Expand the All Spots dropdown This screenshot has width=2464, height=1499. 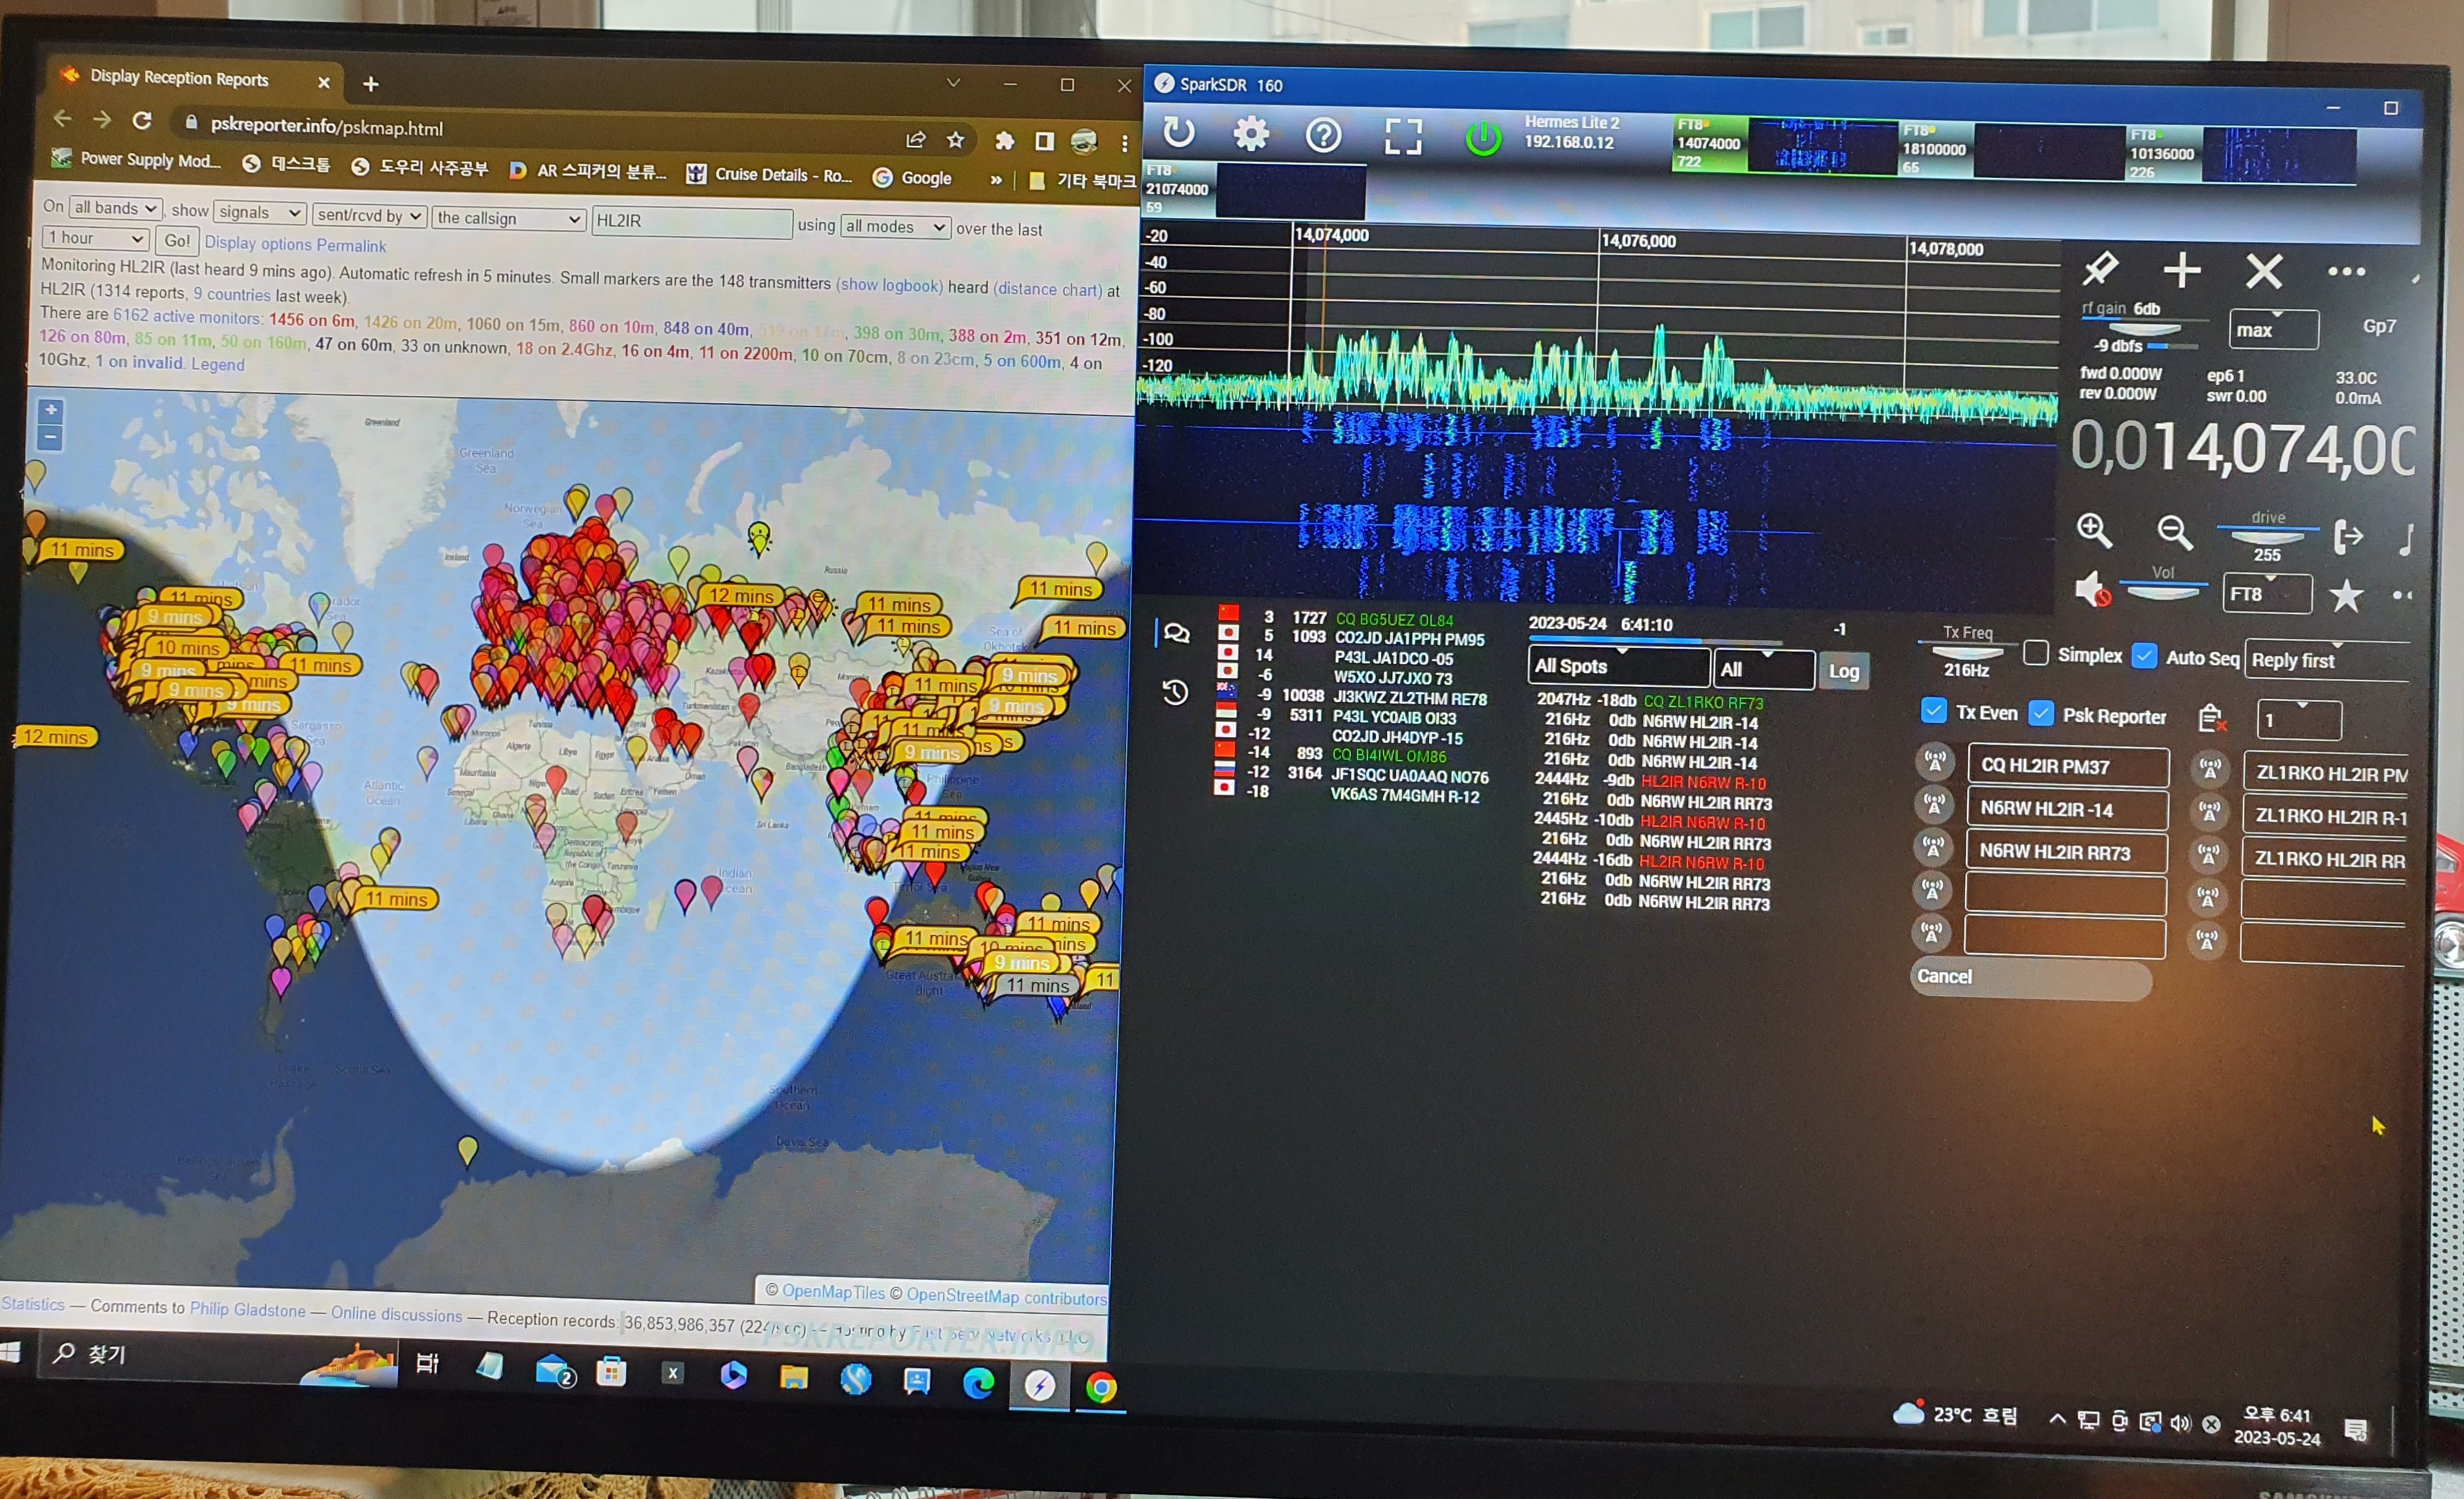pos(1618,666)
